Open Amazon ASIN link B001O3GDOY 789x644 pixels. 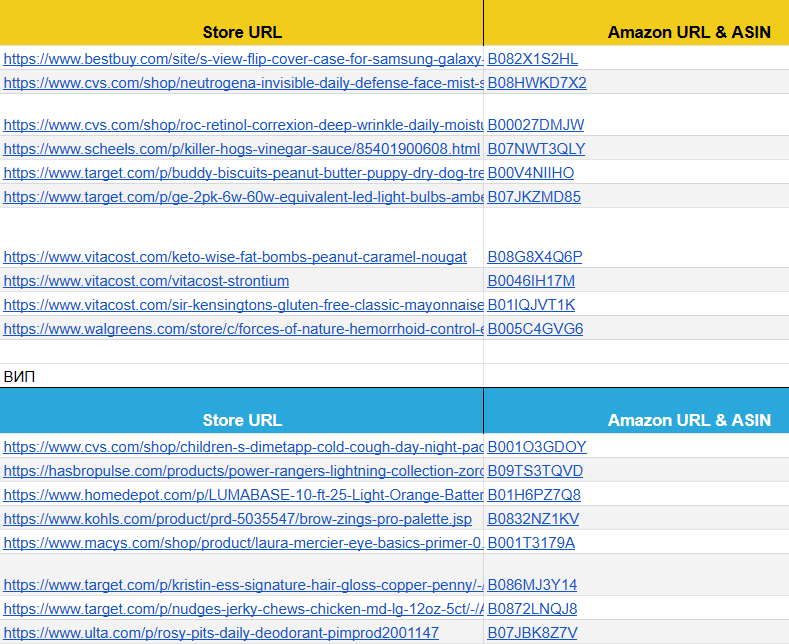537,447
